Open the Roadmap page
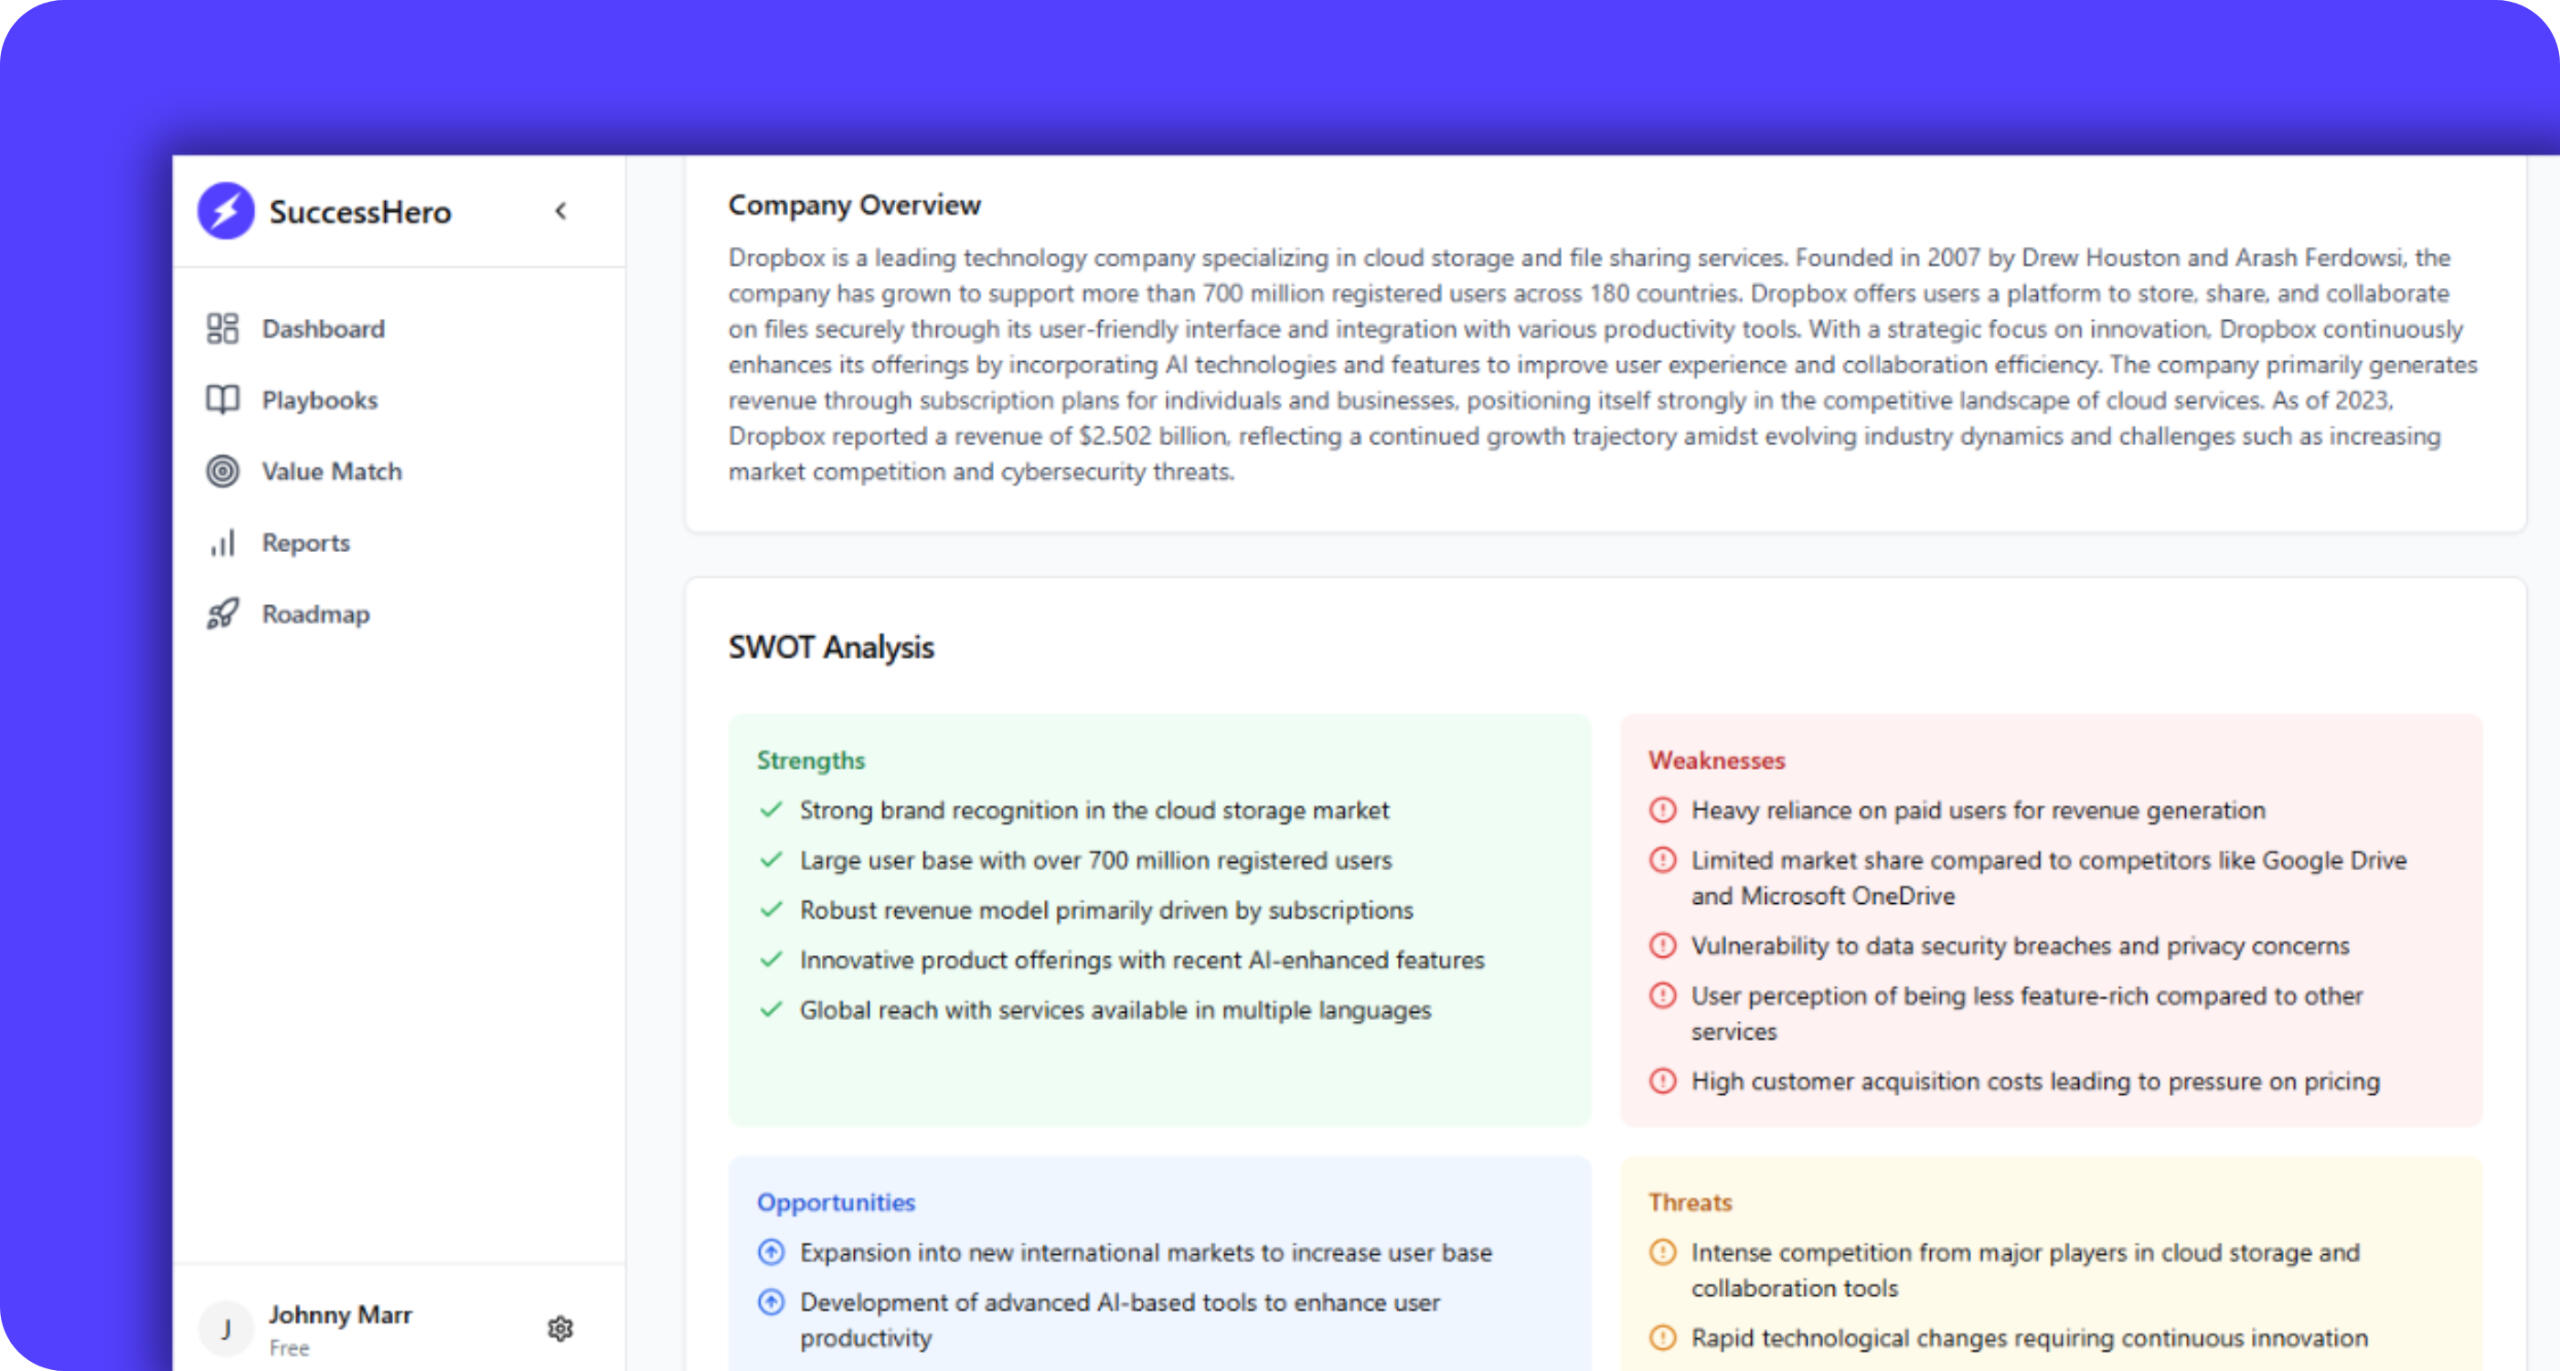 click(315, 614)
